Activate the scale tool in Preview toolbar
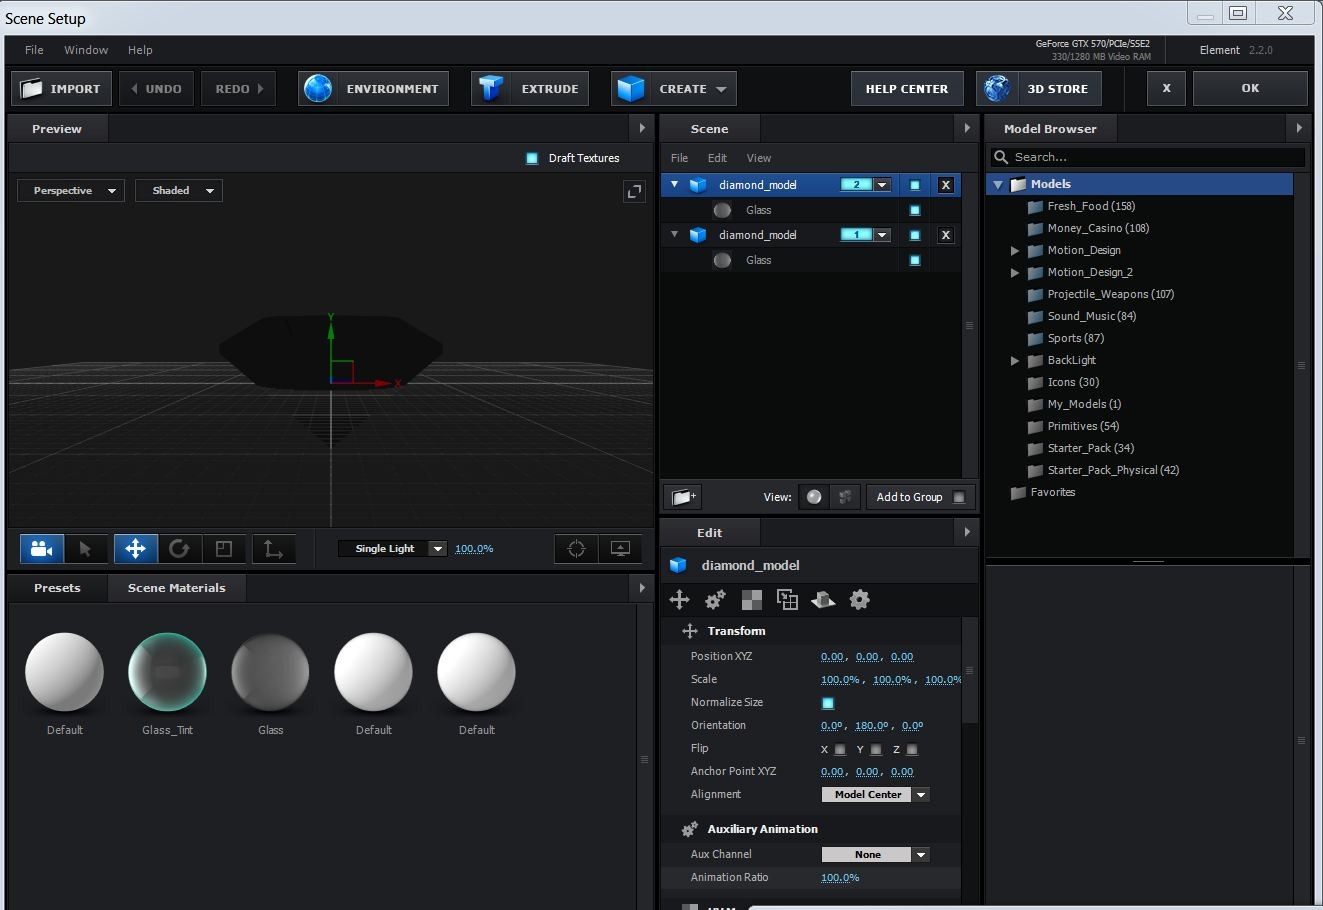1323x910 pixels. click(224, 548)
